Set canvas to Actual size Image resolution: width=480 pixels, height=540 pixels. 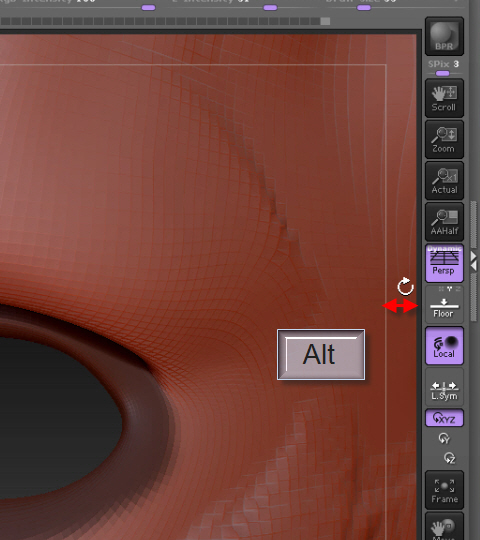click(x=444, y=180)
